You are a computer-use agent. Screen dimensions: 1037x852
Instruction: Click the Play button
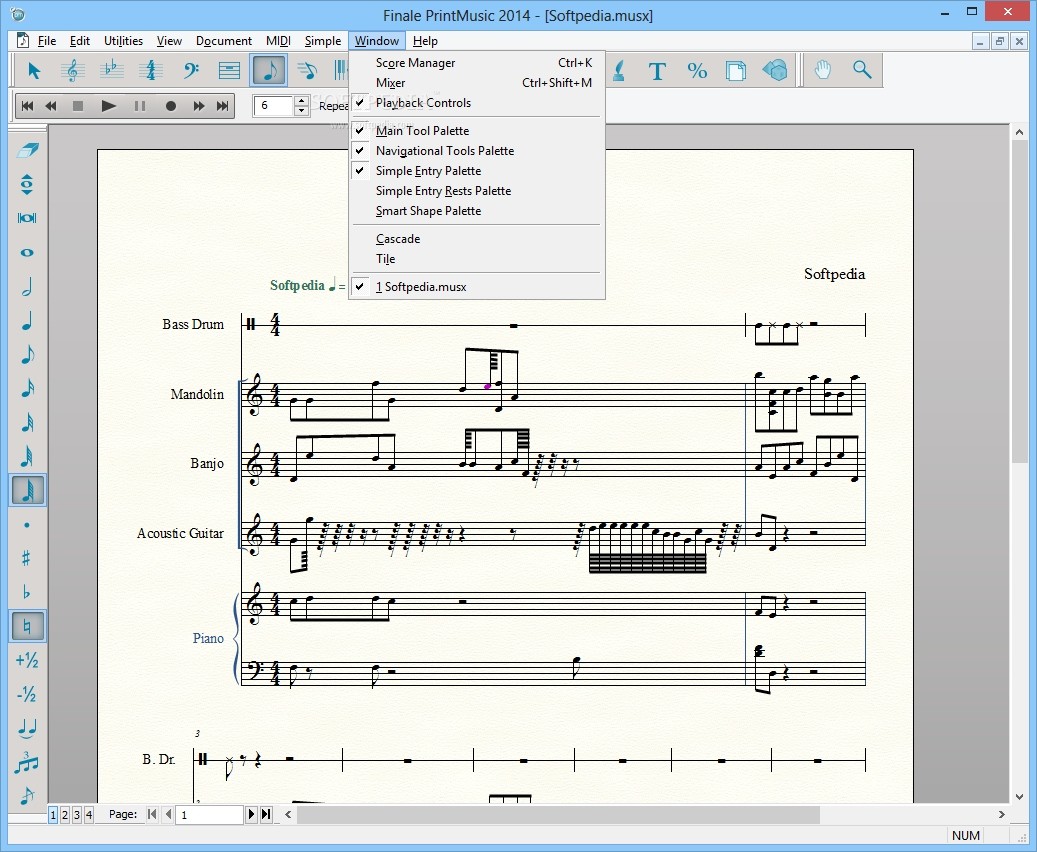[x=108, y=106]
